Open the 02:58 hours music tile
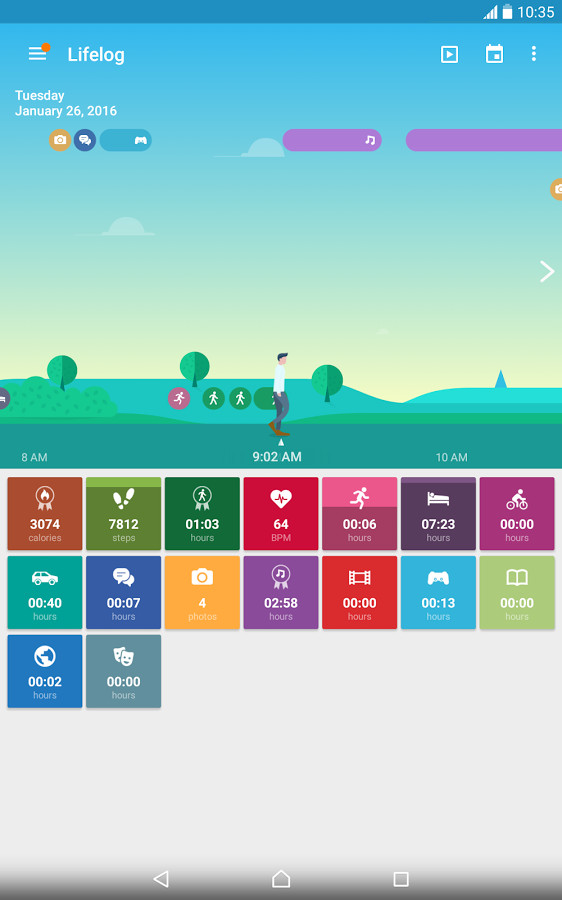562x900 pixels. [281, 592]
